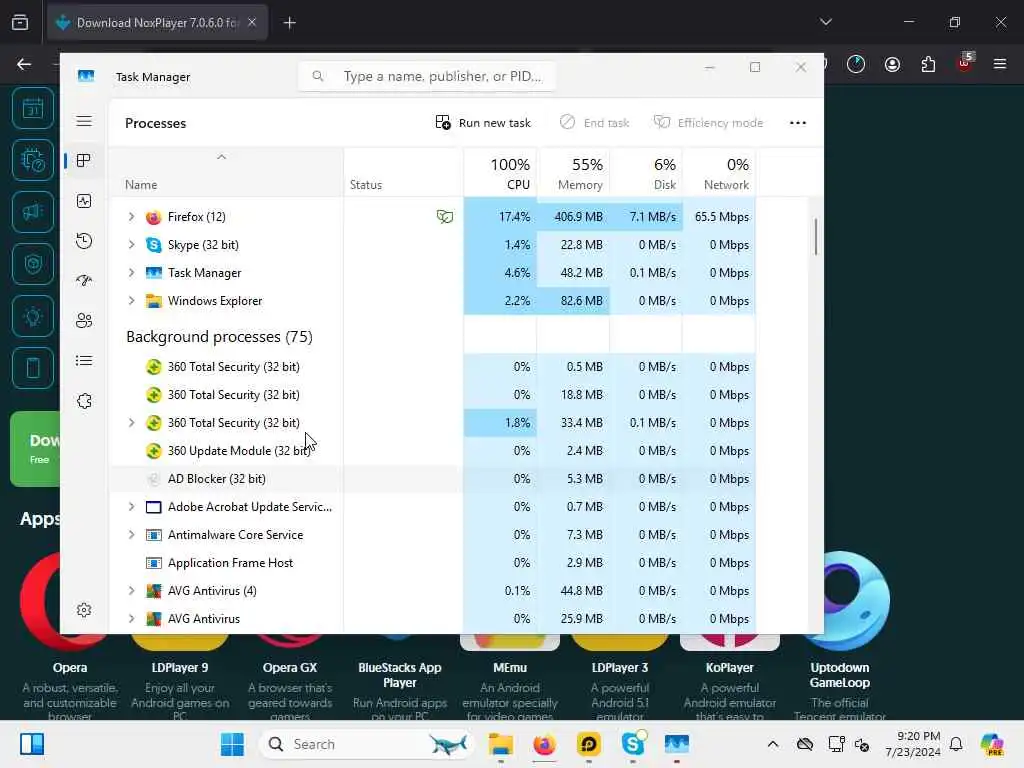The width and height of the screenshot is (1024, 768).
Task: Click the Skype process icon
Action: coord(153,245)
